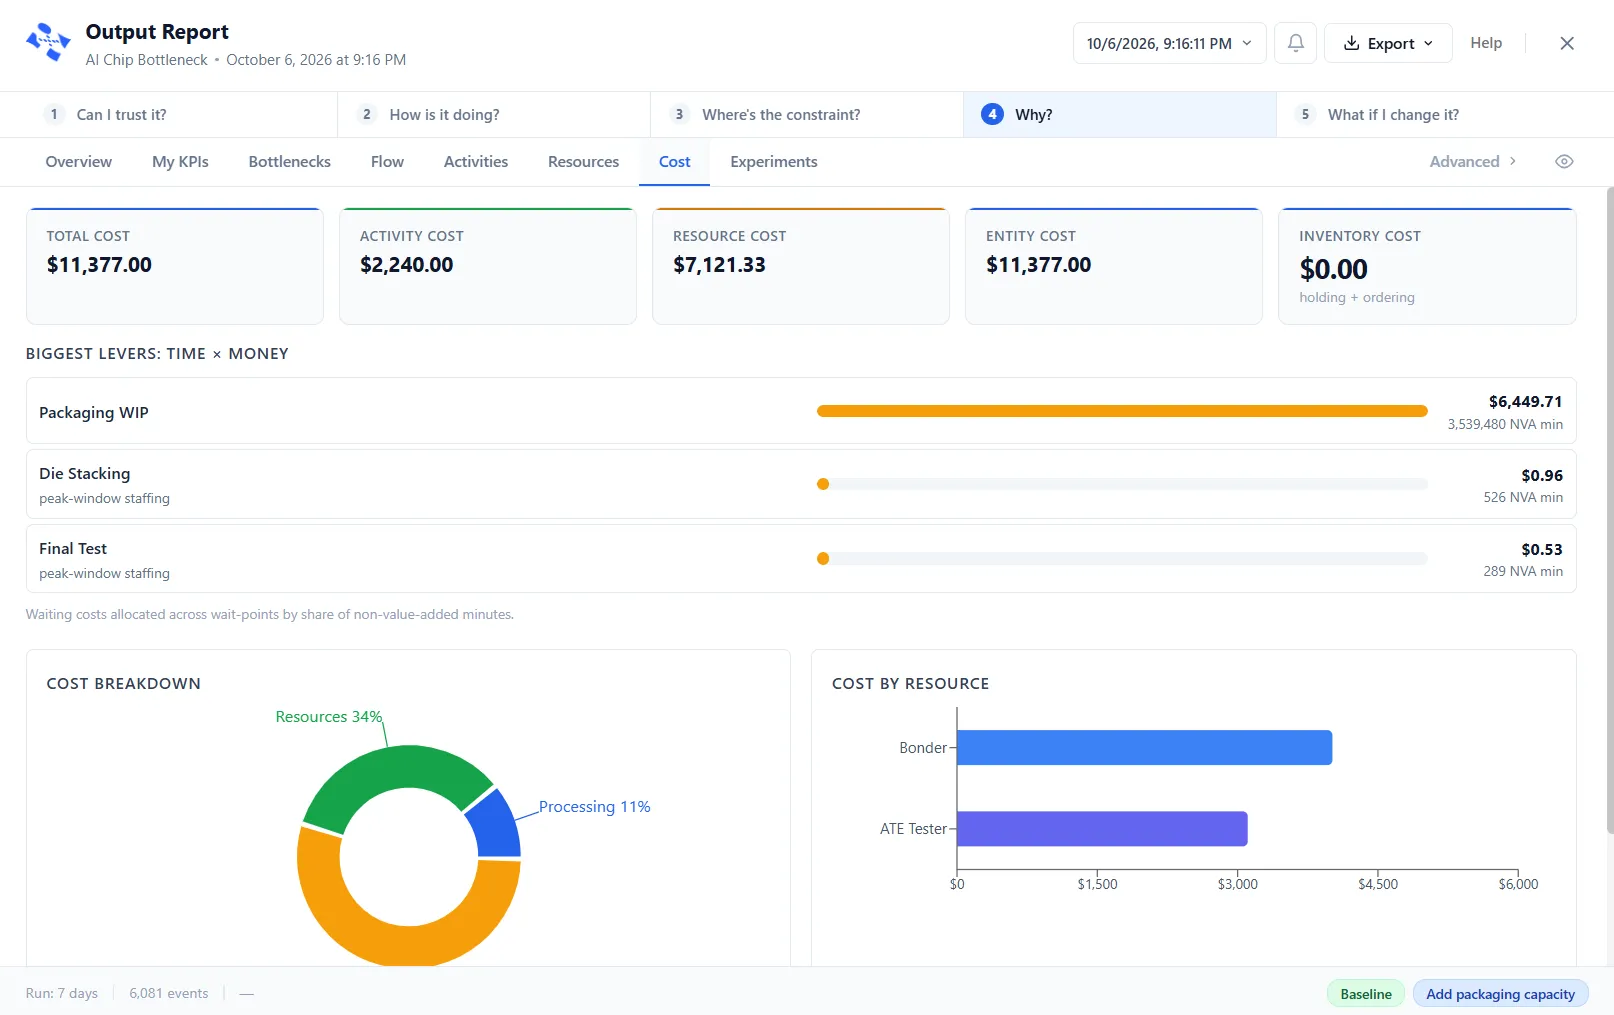The image size is (1614, 1015).
Task: Click the Final Test lever bar
Action: tap(1122, 559)
